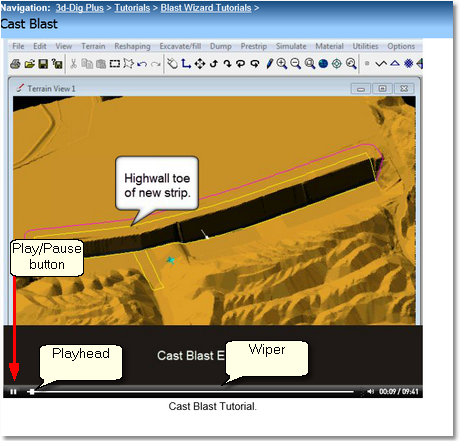The width and height of the screenshot is (460, 443).
Task: Maximize the Terrain View 1 window
Action: (382, 89)
